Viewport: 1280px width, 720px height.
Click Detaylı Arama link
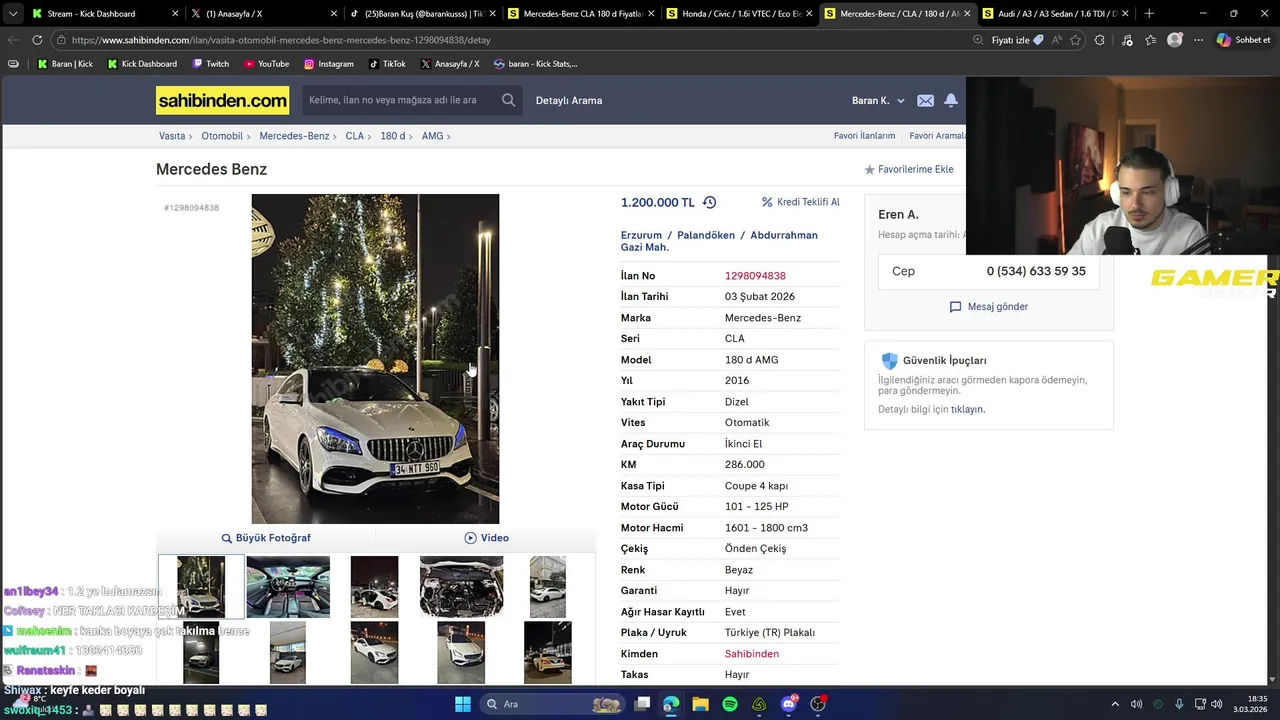pyautogui.click(x=569, y=100)
